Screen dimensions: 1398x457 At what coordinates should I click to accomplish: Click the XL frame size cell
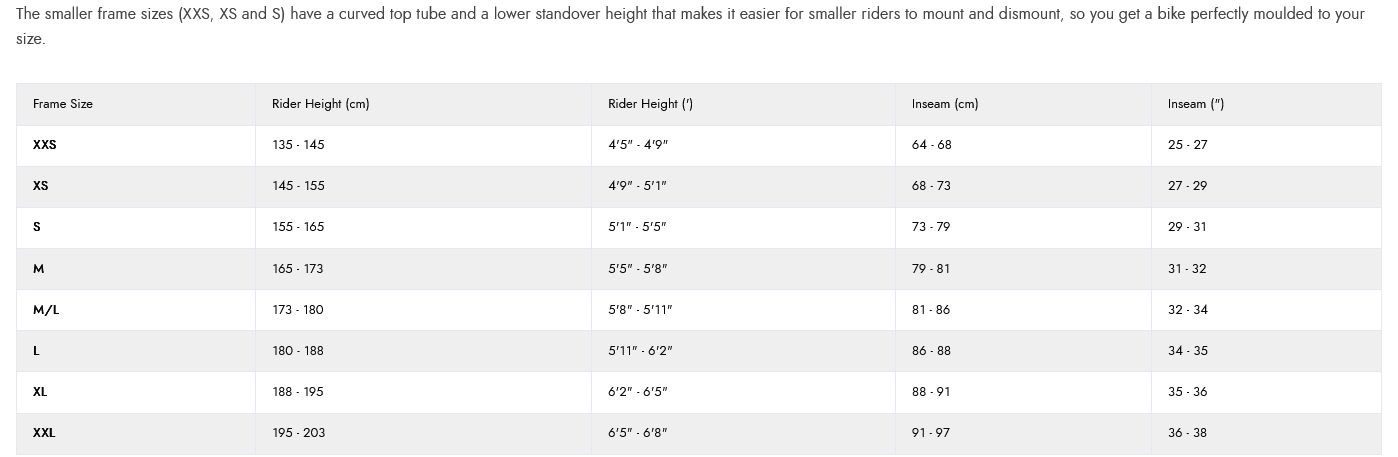pos(40,392)
